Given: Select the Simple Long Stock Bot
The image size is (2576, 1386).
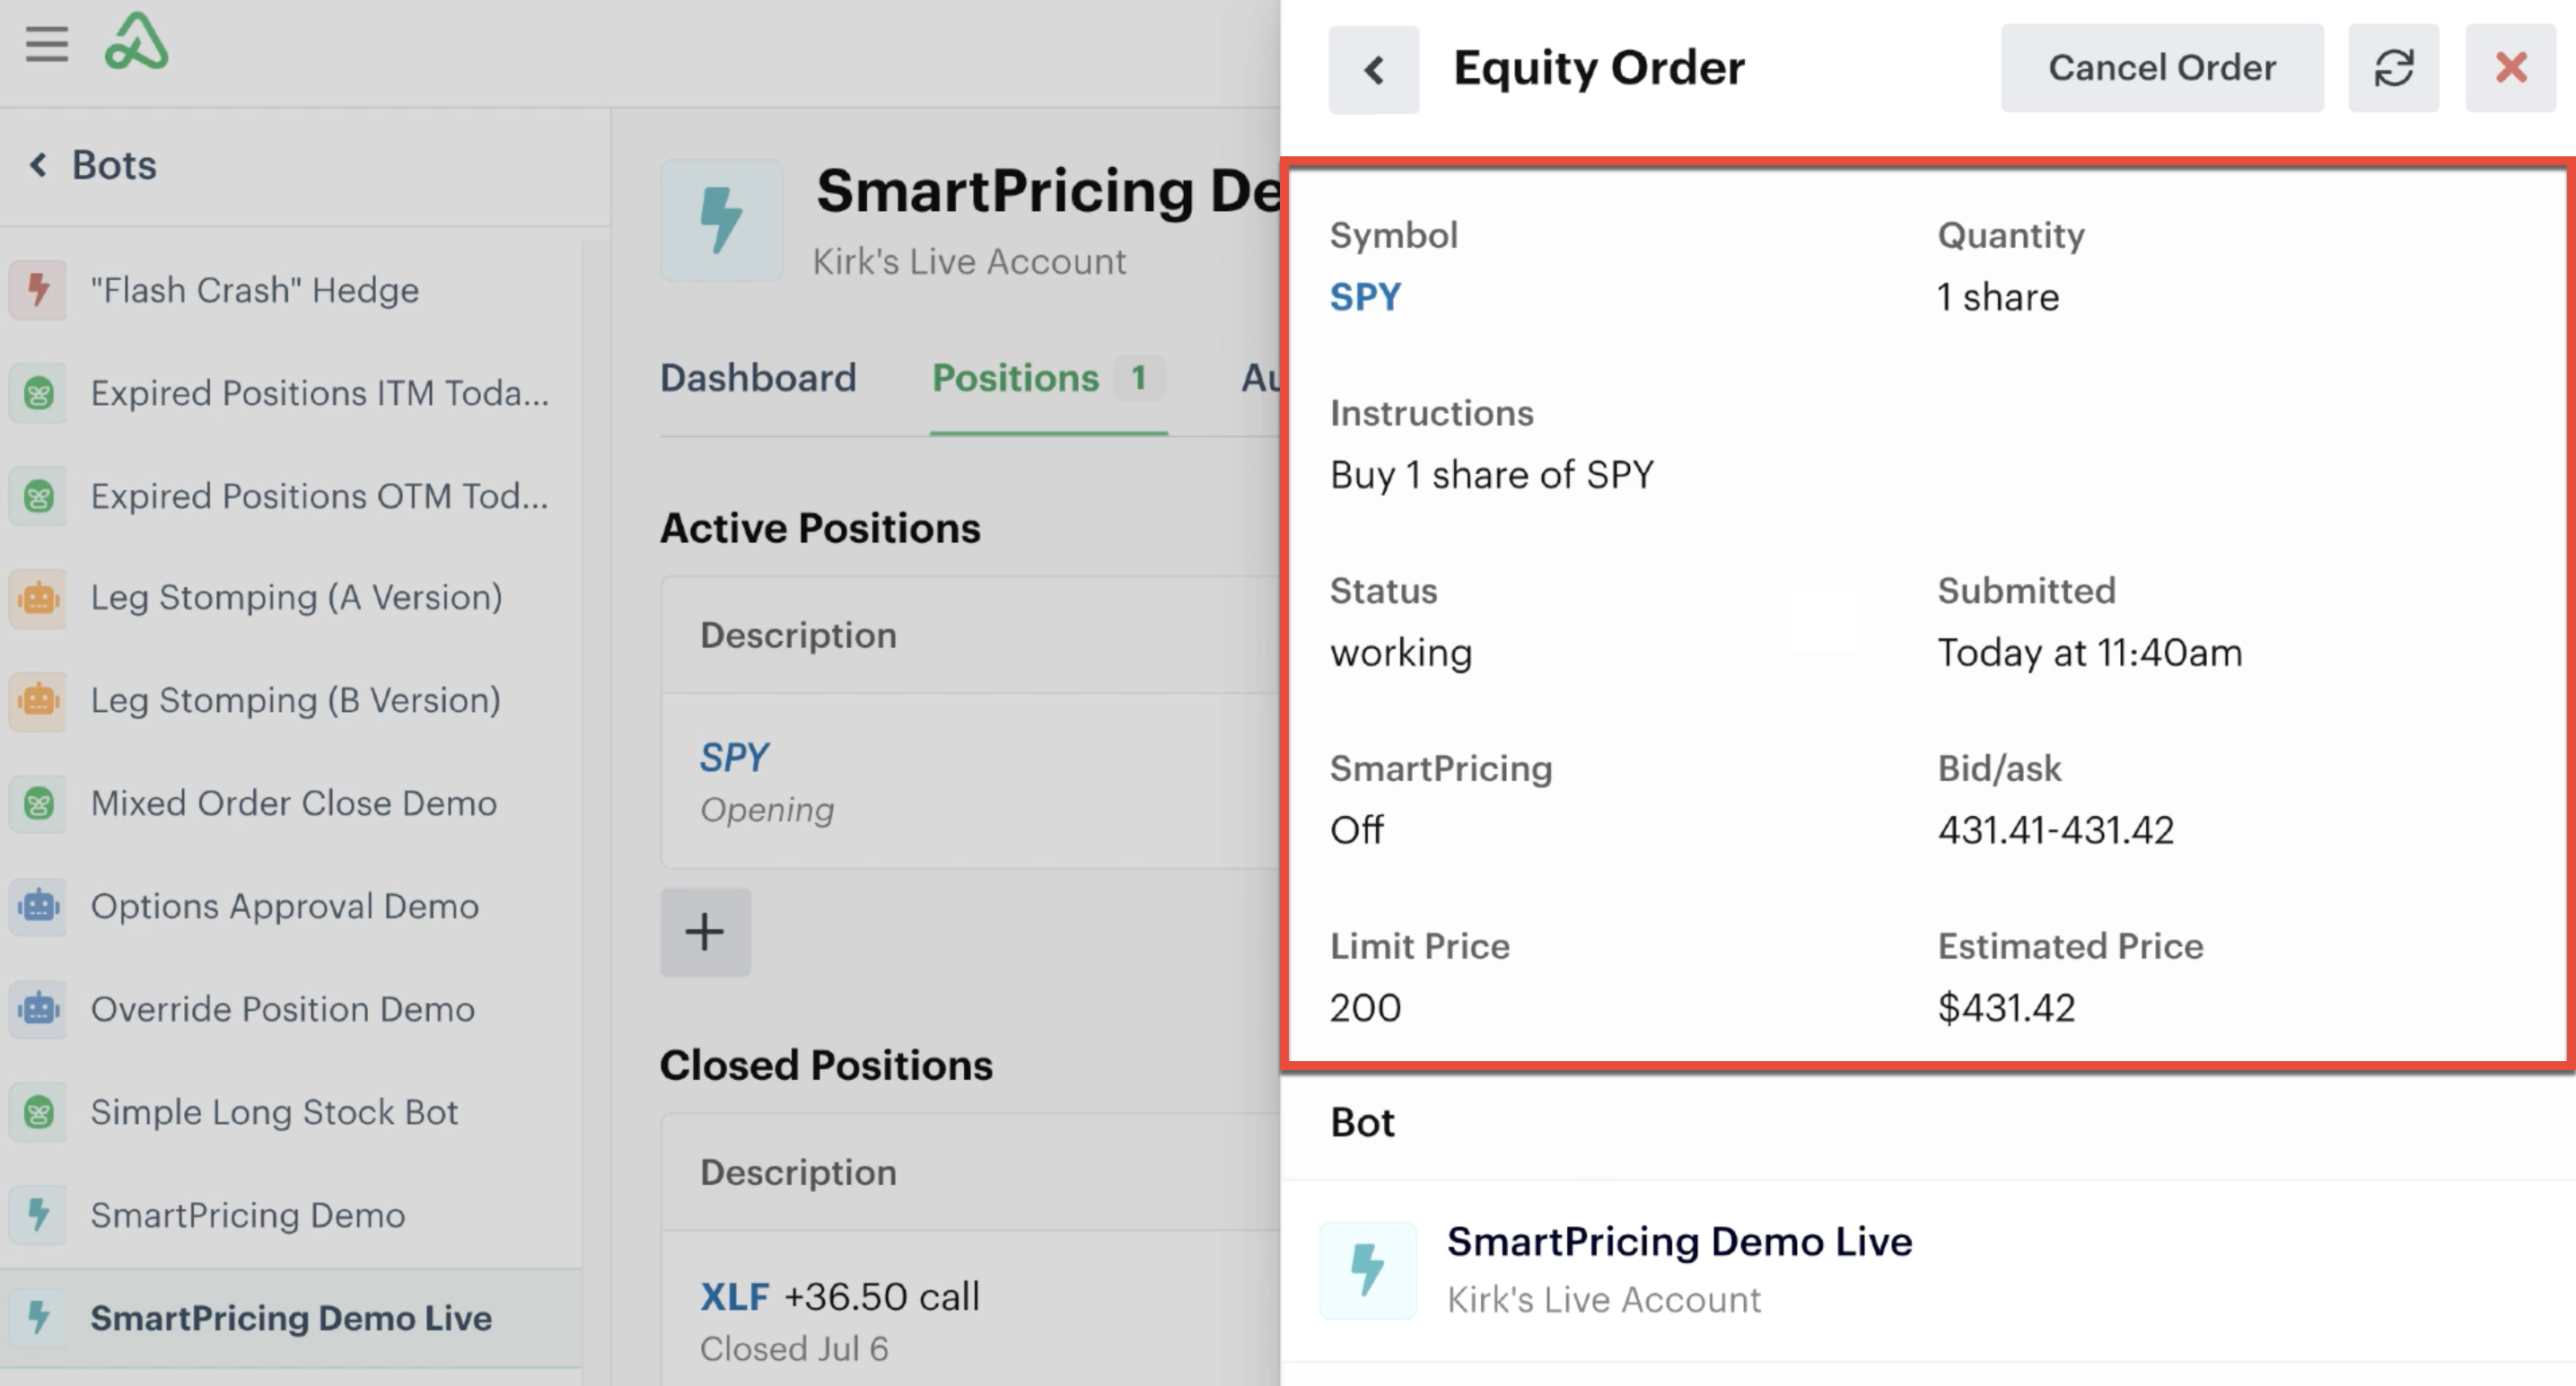Looking at the screenshot, I should [274, 1112].
